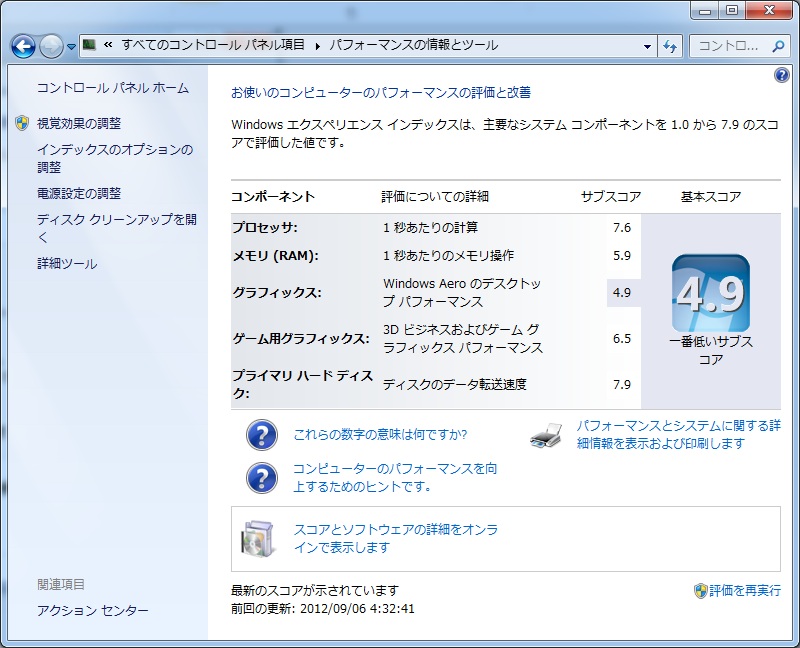Click the printer icon for detailed system information
This screenshot has width=800, height=648.
tap(546, 435)
